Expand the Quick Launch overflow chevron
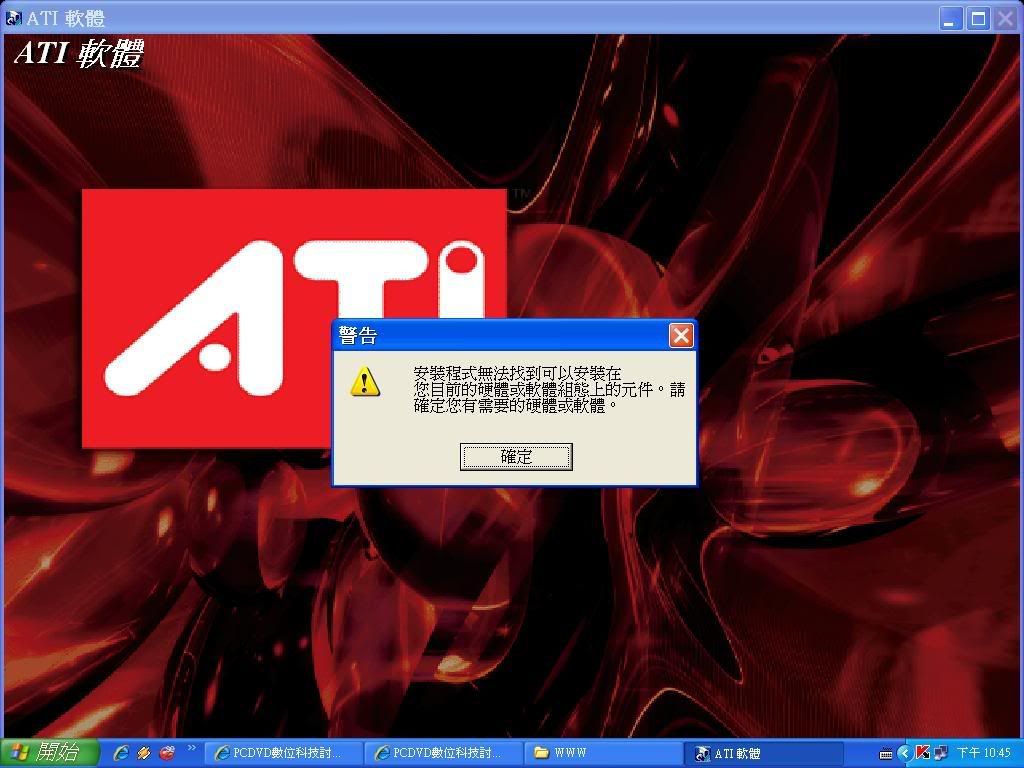This screenshot has height=768, width=1024. (191, 748)
